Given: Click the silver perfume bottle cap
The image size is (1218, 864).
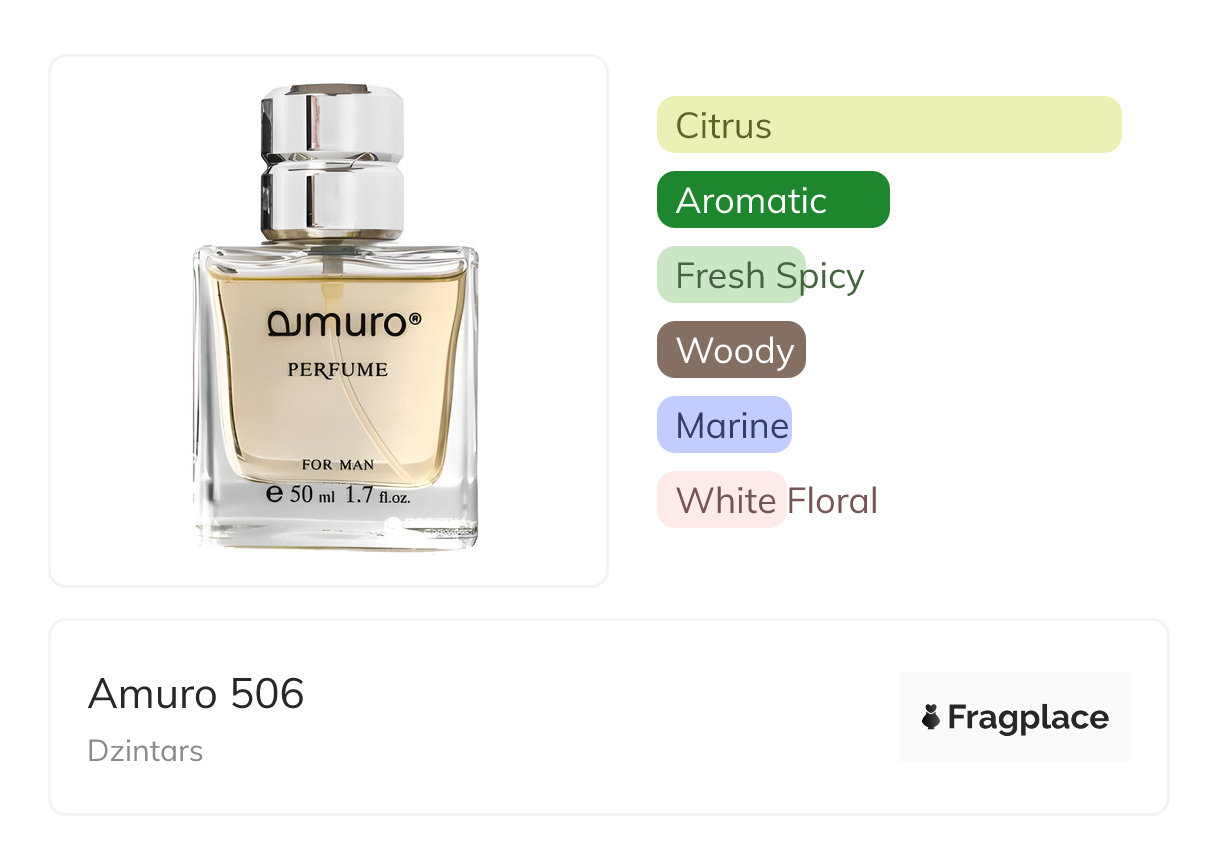Looking at the screenshot, I should point(332,160).
